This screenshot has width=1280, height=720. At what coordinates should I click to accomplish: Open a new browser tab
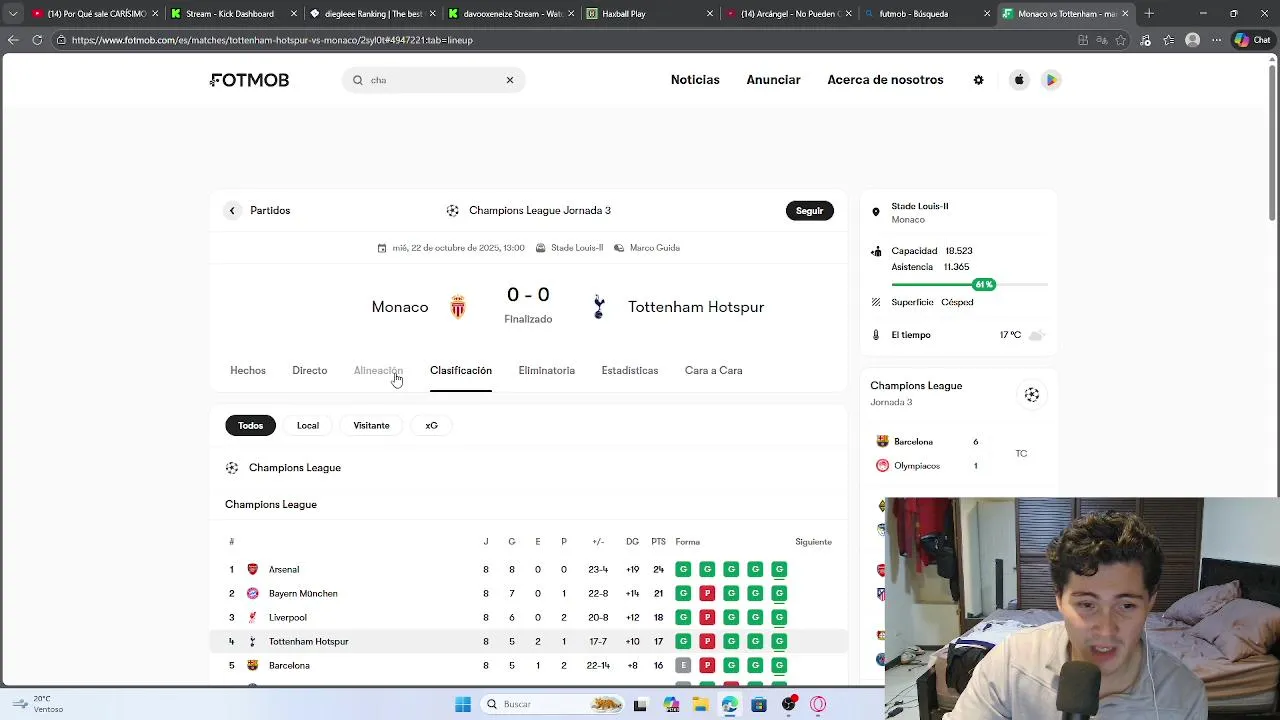1149,14
